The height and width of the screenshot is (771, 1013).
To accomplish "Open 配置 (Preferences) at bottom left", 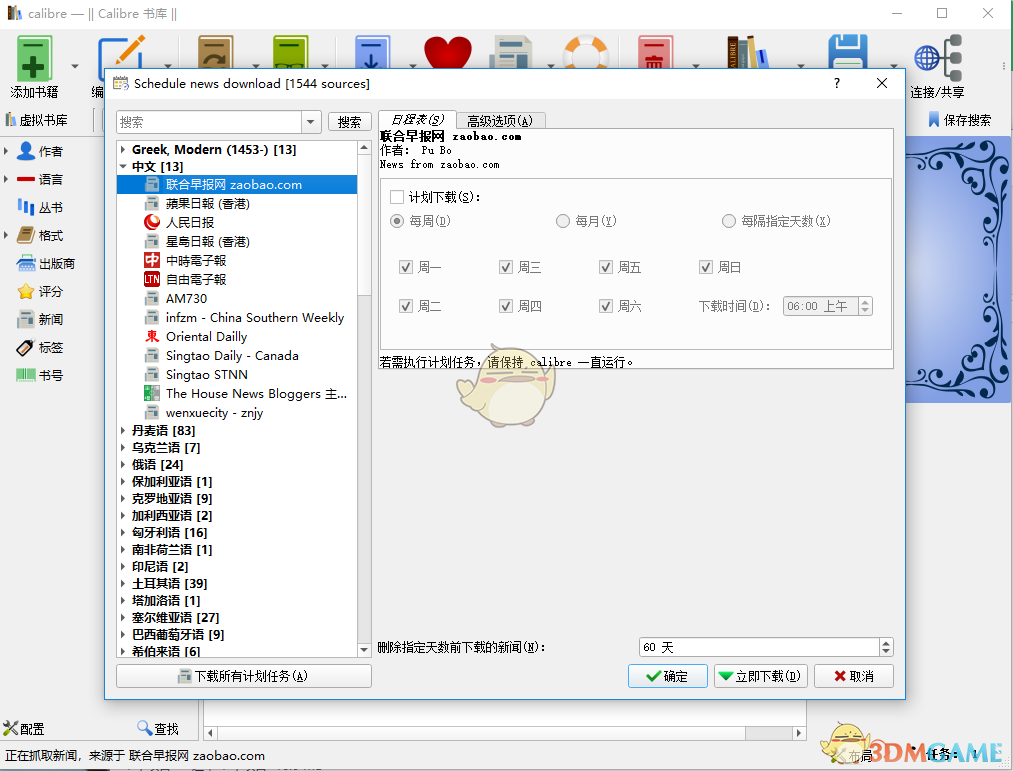I will (x=27, y=728).
